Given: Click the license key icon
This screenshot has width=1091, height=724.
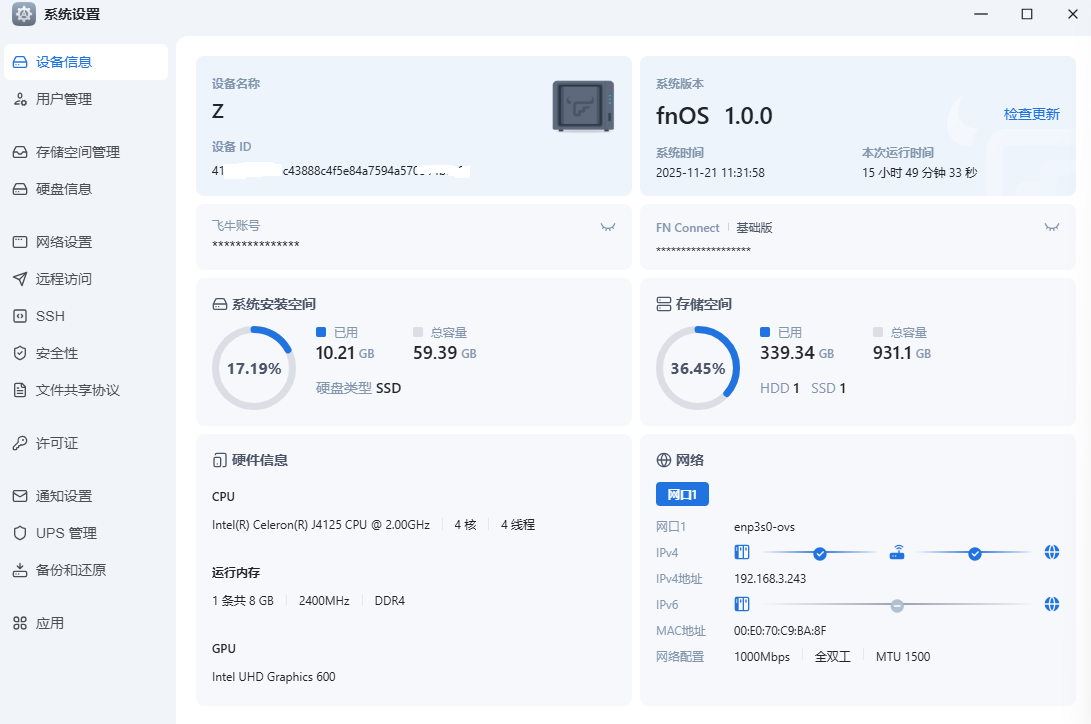Looking at the screenshot, I should (x=20, y=443).
